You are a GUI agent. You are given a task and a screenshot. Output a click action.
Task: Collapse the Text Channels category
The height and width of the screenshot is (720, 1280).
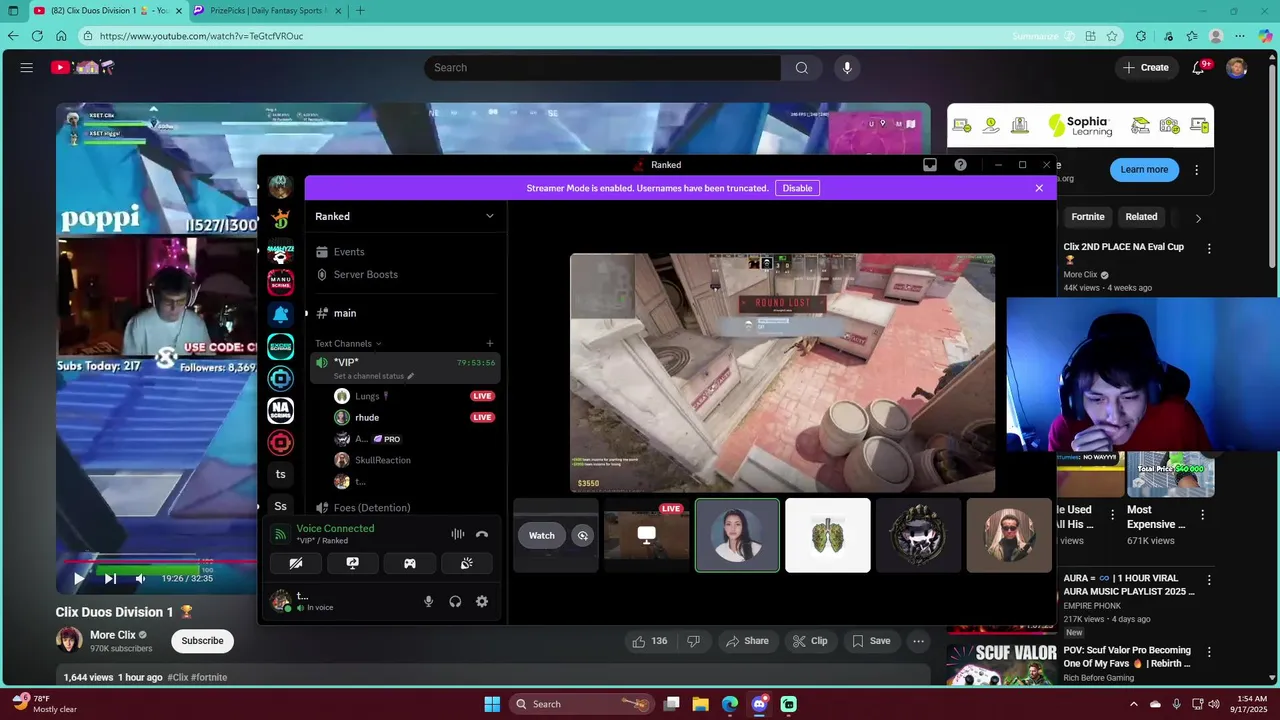point(348,343)
